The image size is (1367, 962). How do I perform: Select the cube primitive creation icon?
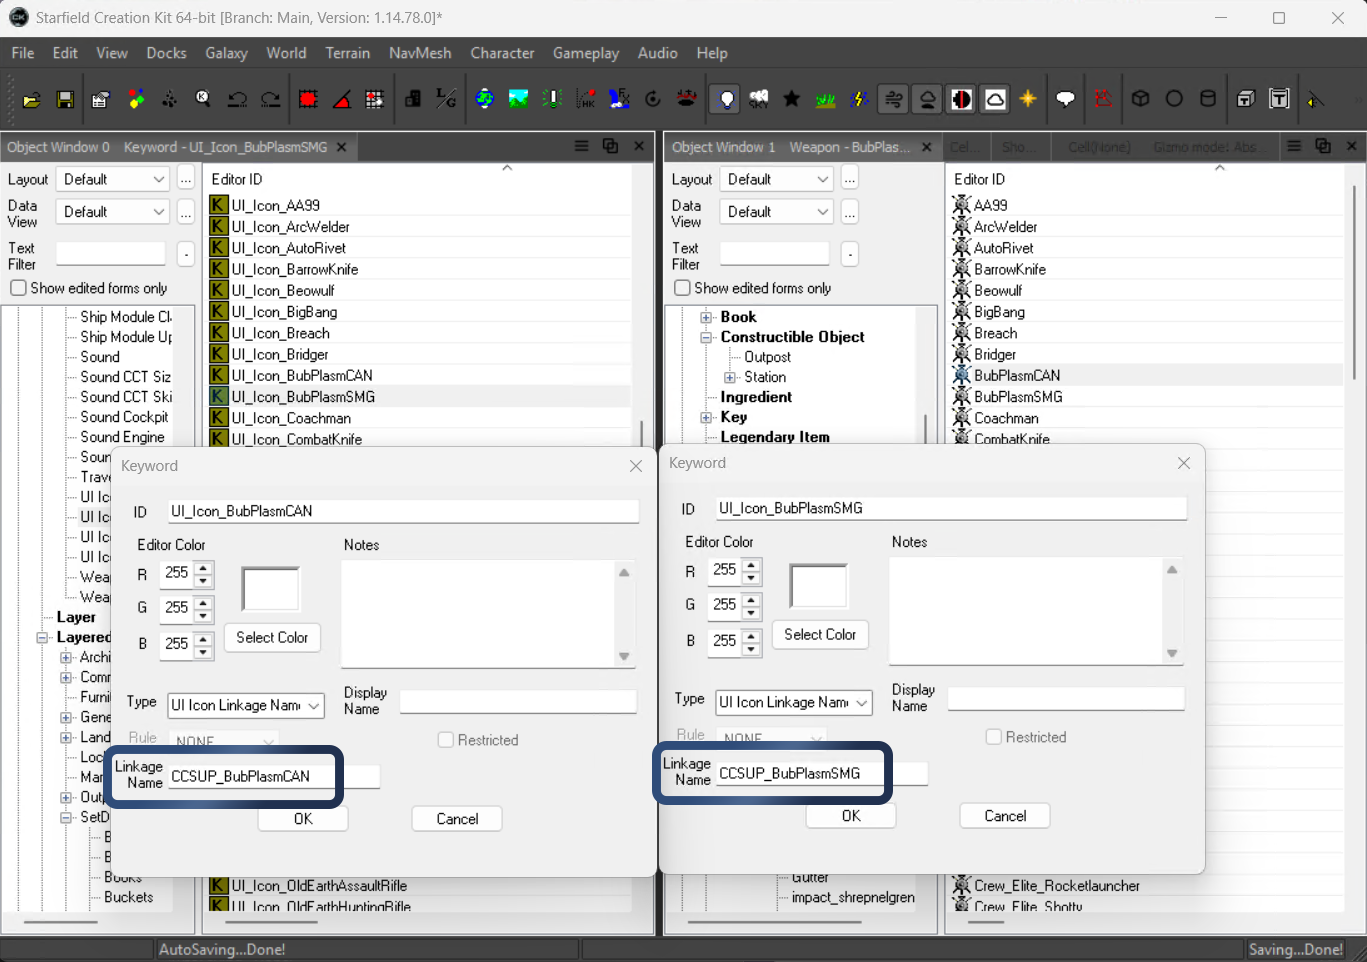1141,99
